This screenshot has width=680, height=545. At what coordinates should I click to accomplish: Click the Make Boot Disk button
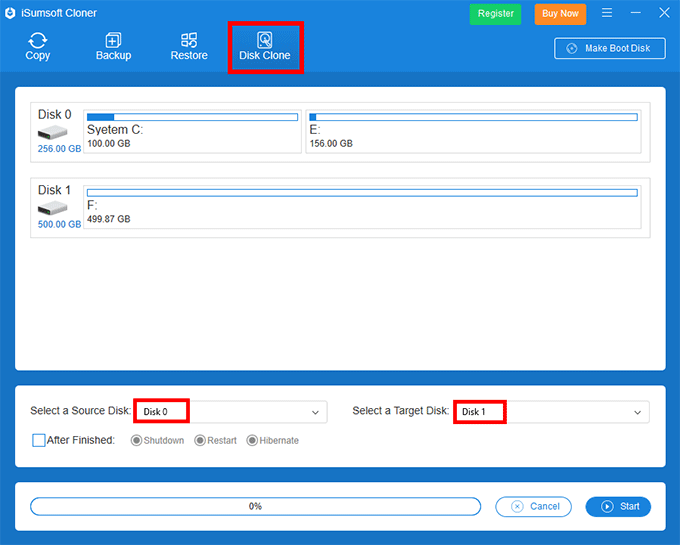click(610, 48)
